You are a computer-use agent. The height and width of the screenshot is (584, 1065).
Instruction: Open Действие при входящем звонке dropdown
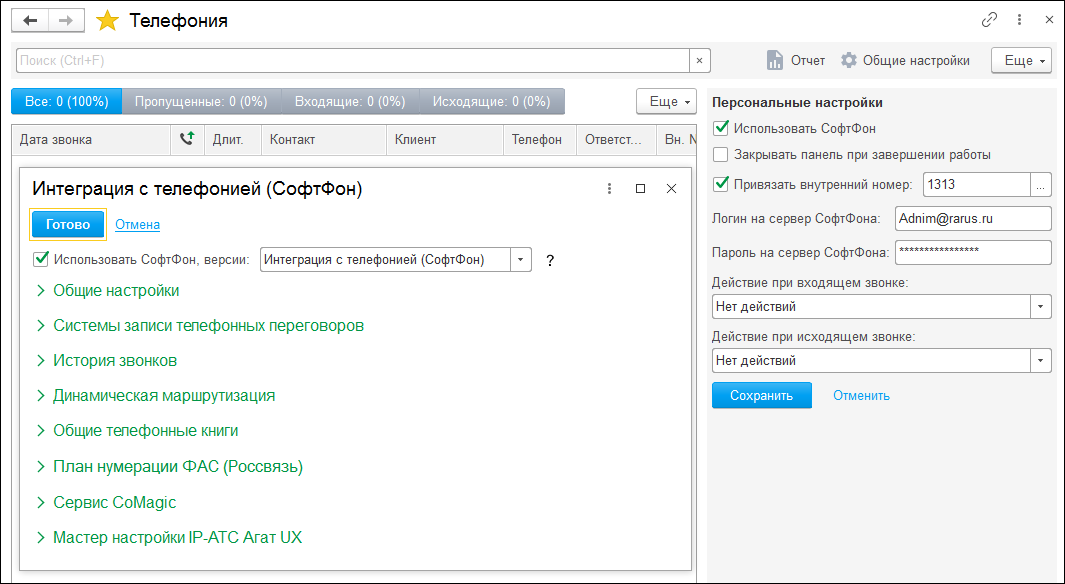point(1041,307)
